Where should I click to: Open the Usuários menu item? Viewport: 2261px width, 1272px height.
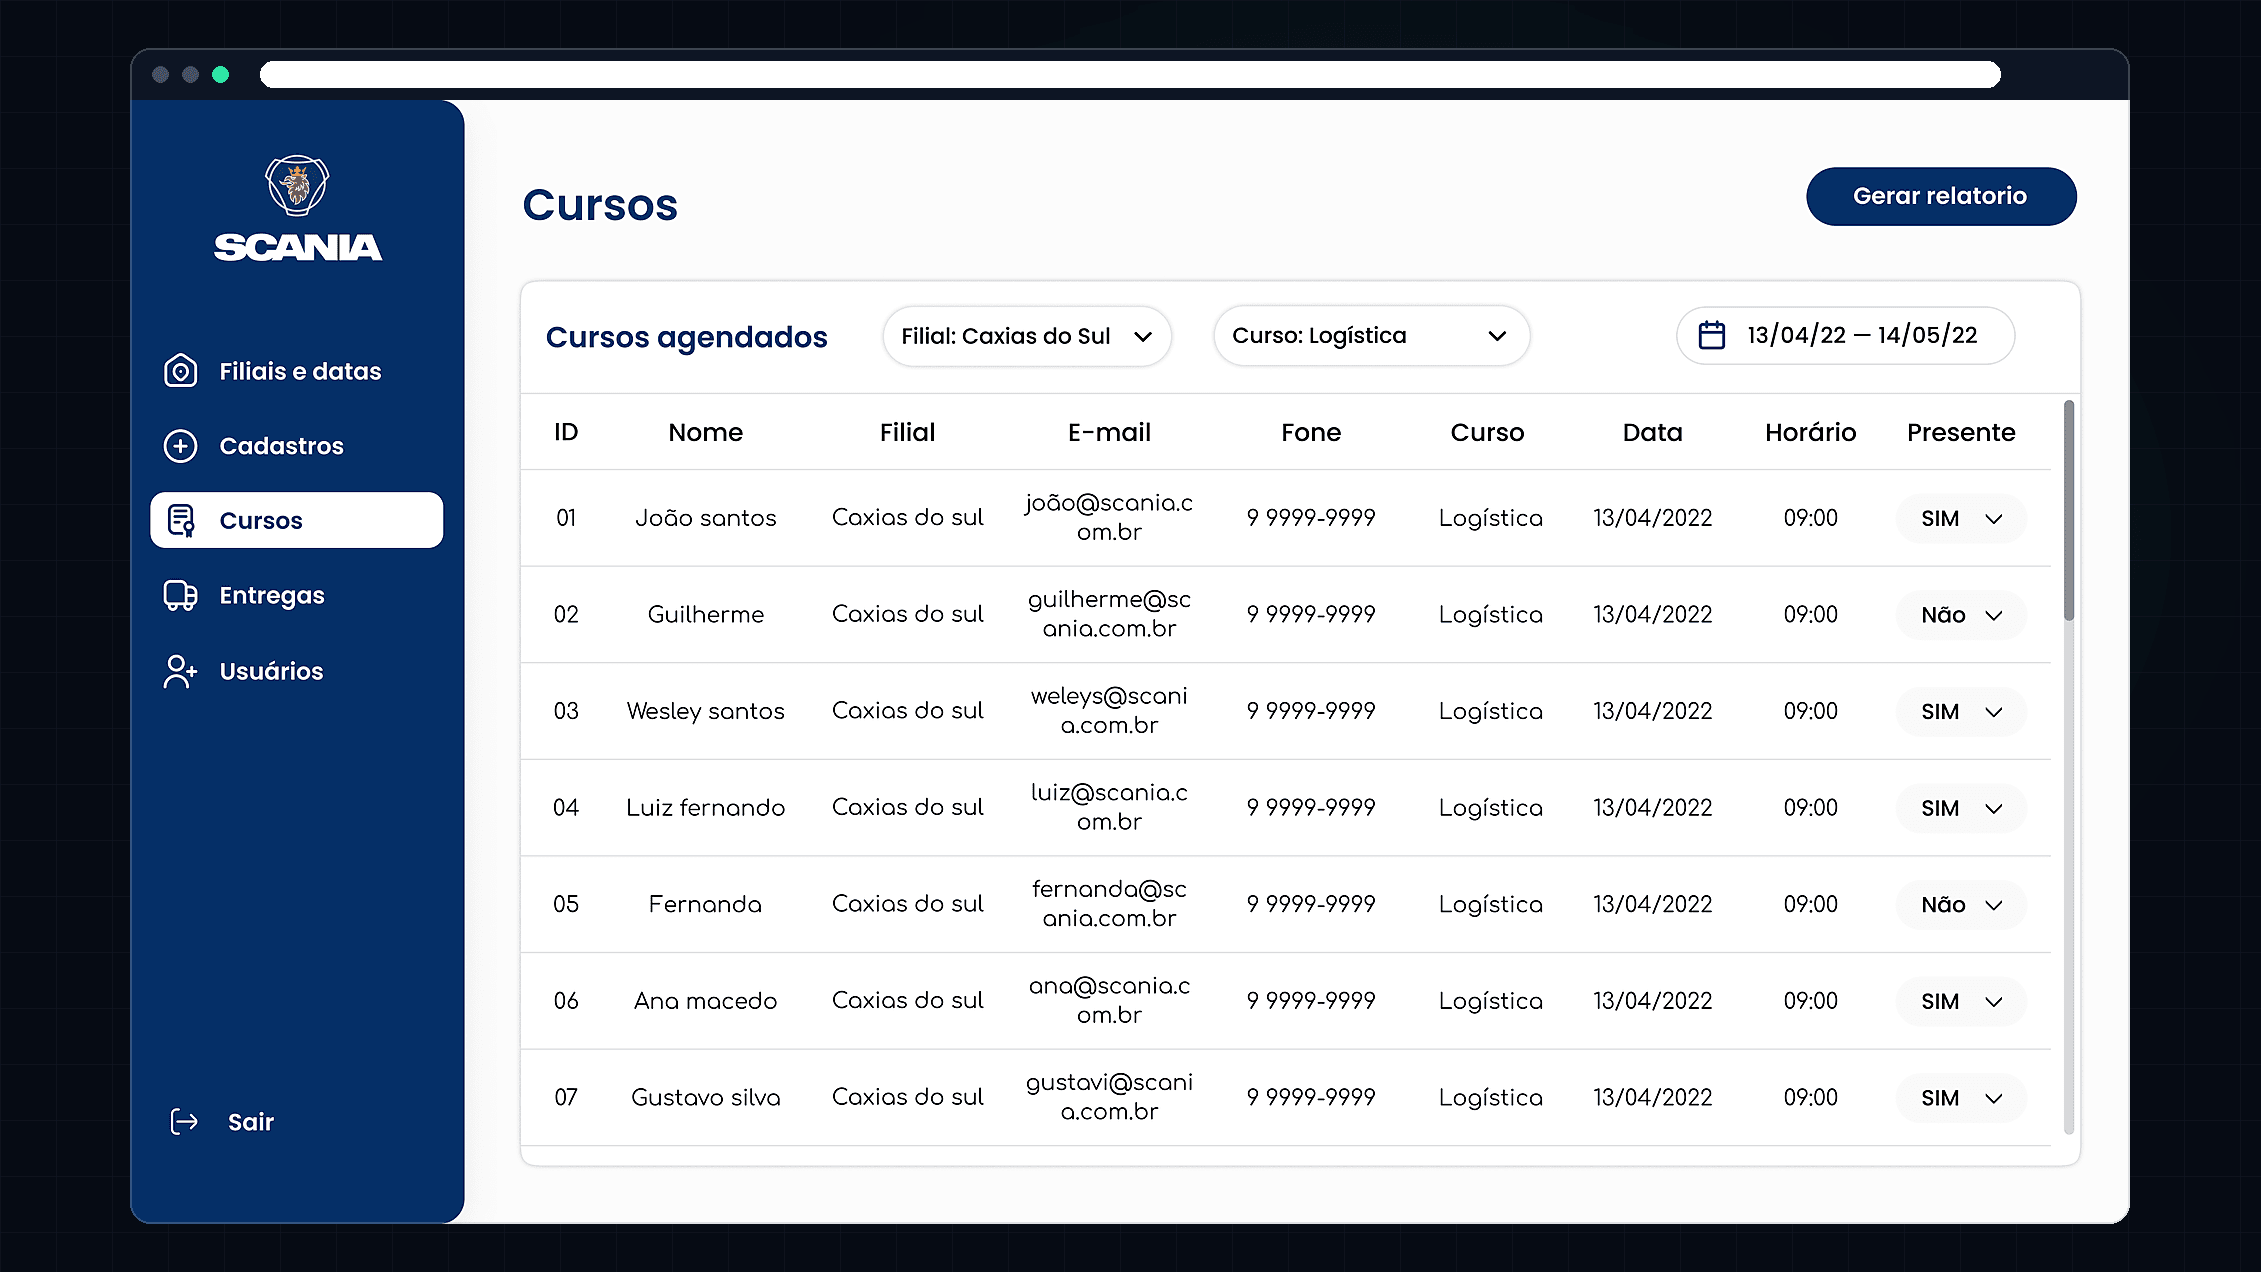(x=297, y=671)
